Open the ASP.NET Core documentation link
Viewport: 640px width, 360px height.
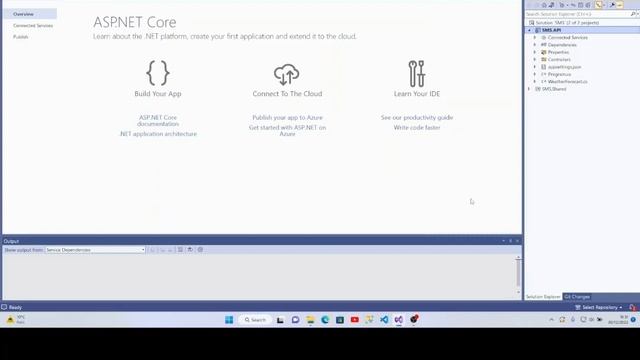(158, 120)
